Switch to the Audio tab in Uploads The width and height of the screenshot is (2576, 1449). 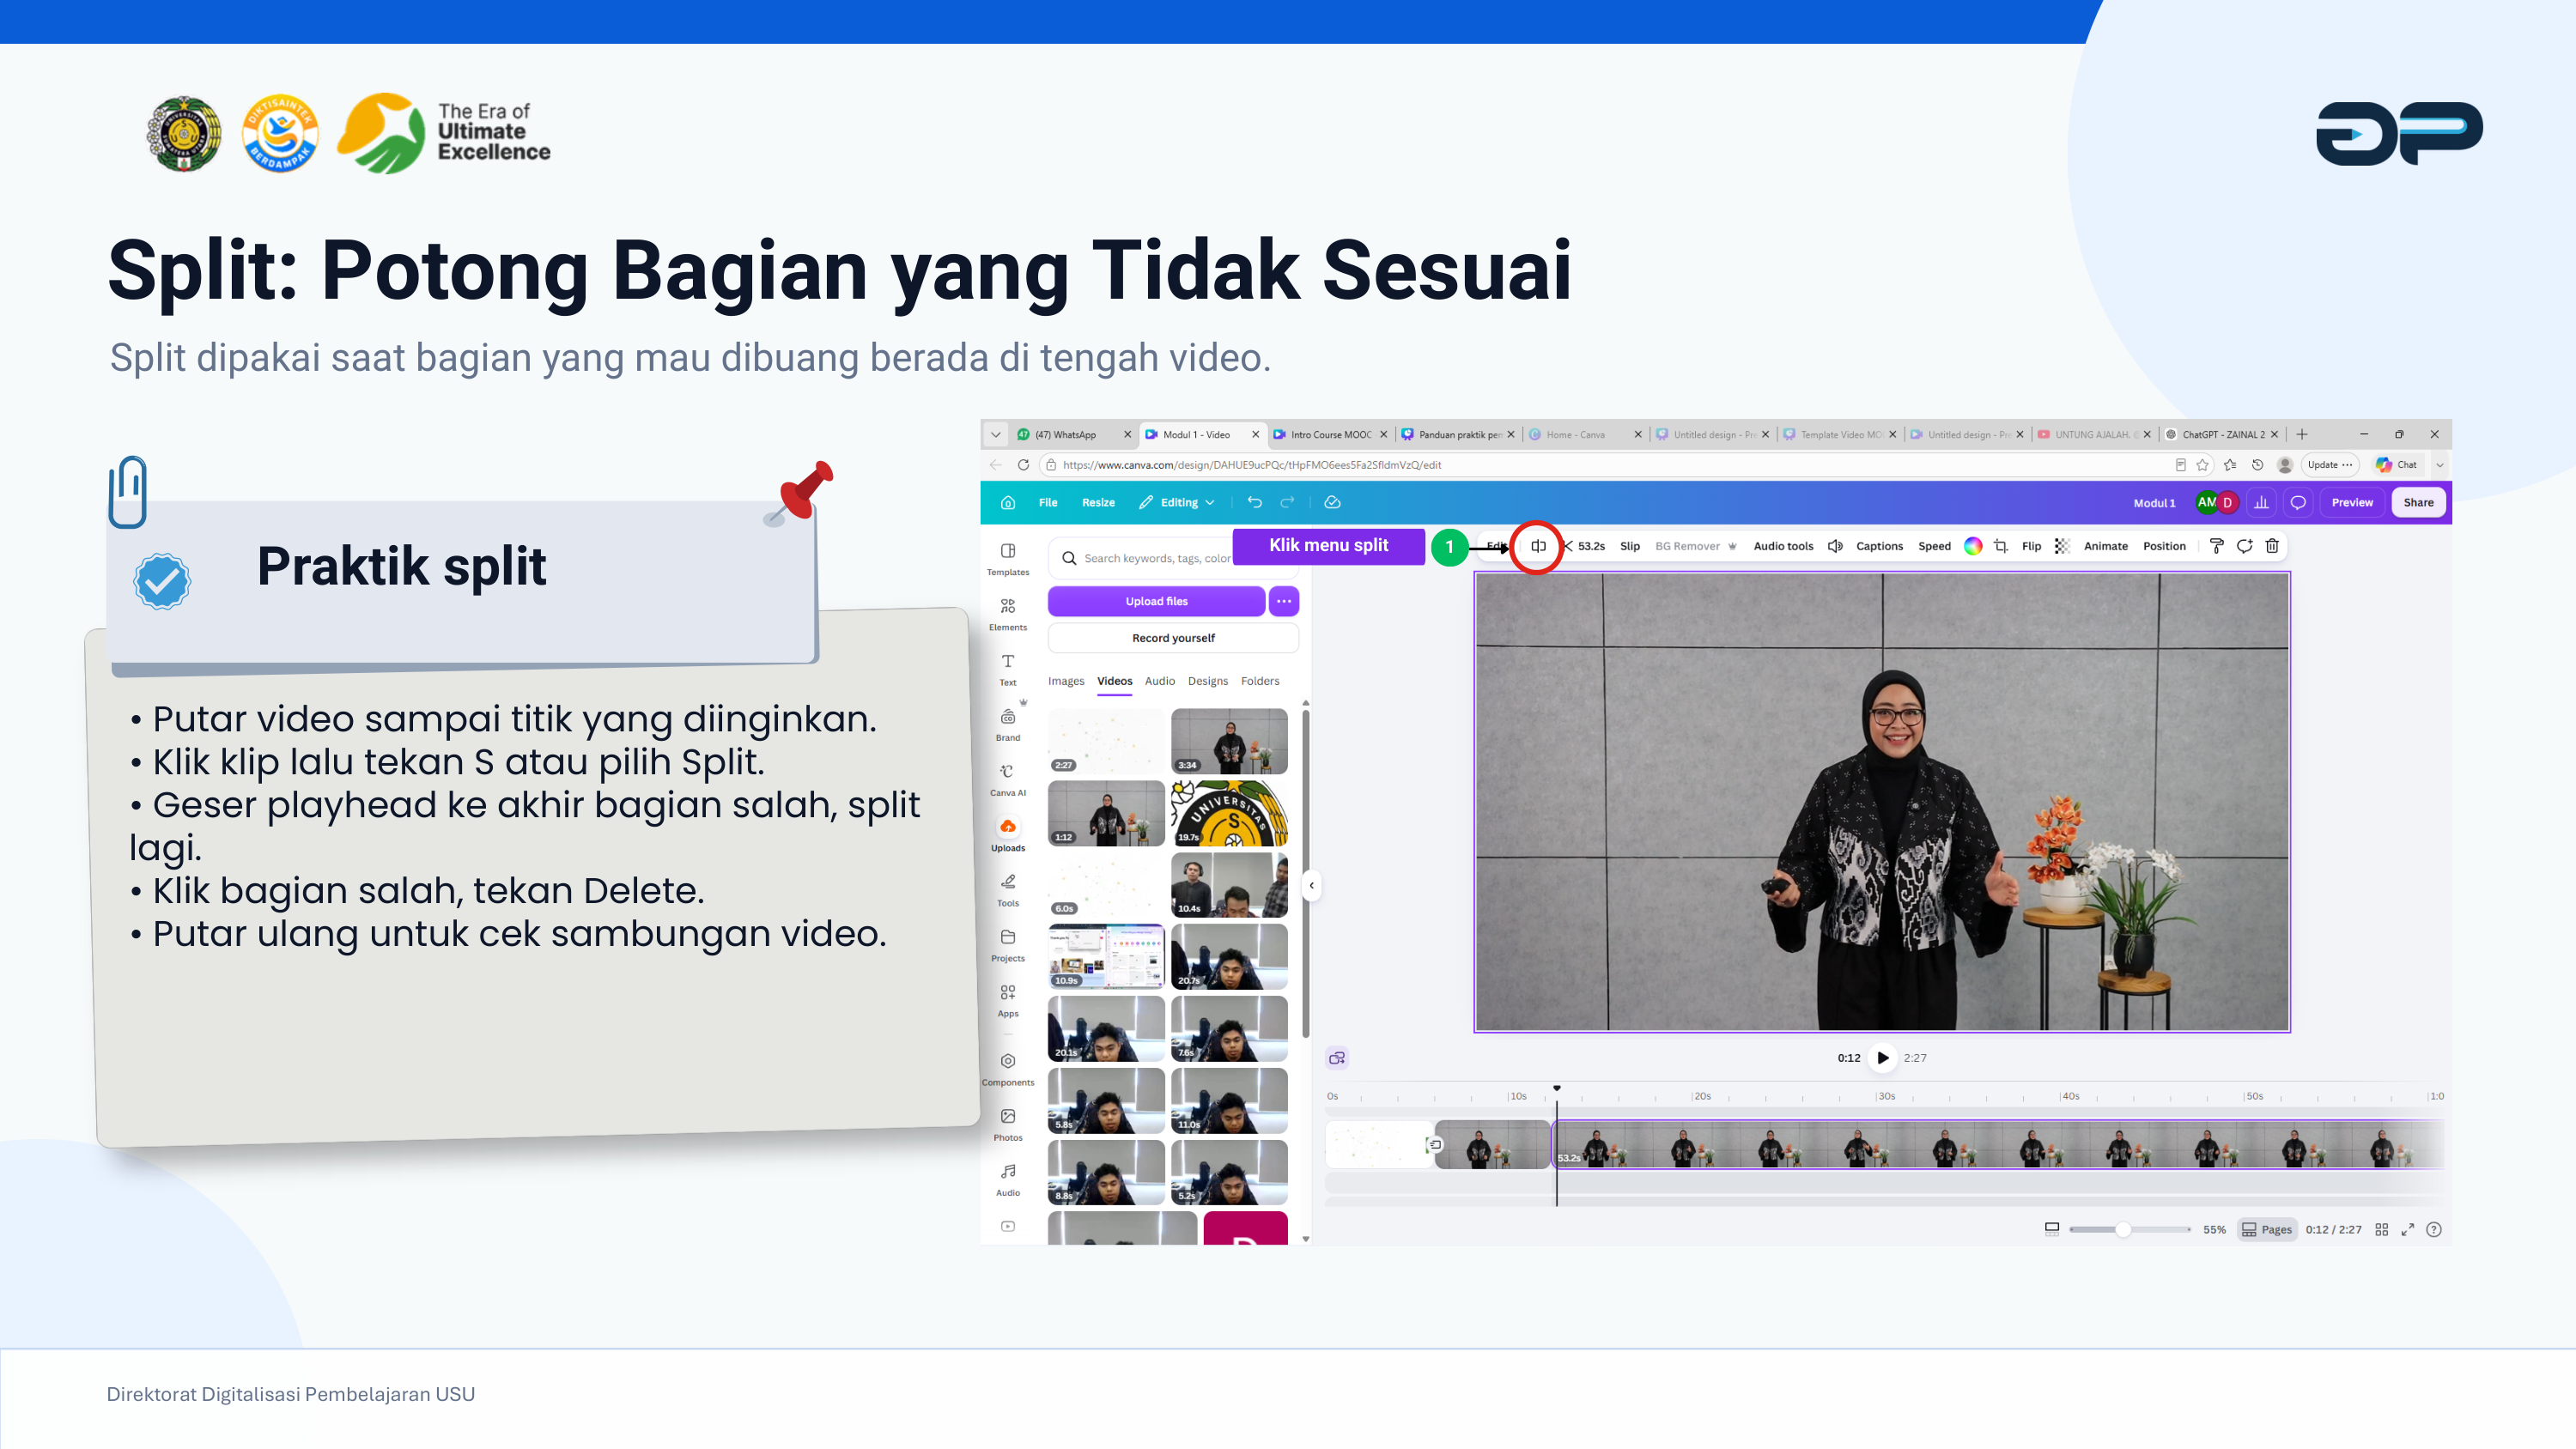point(1160,681)
